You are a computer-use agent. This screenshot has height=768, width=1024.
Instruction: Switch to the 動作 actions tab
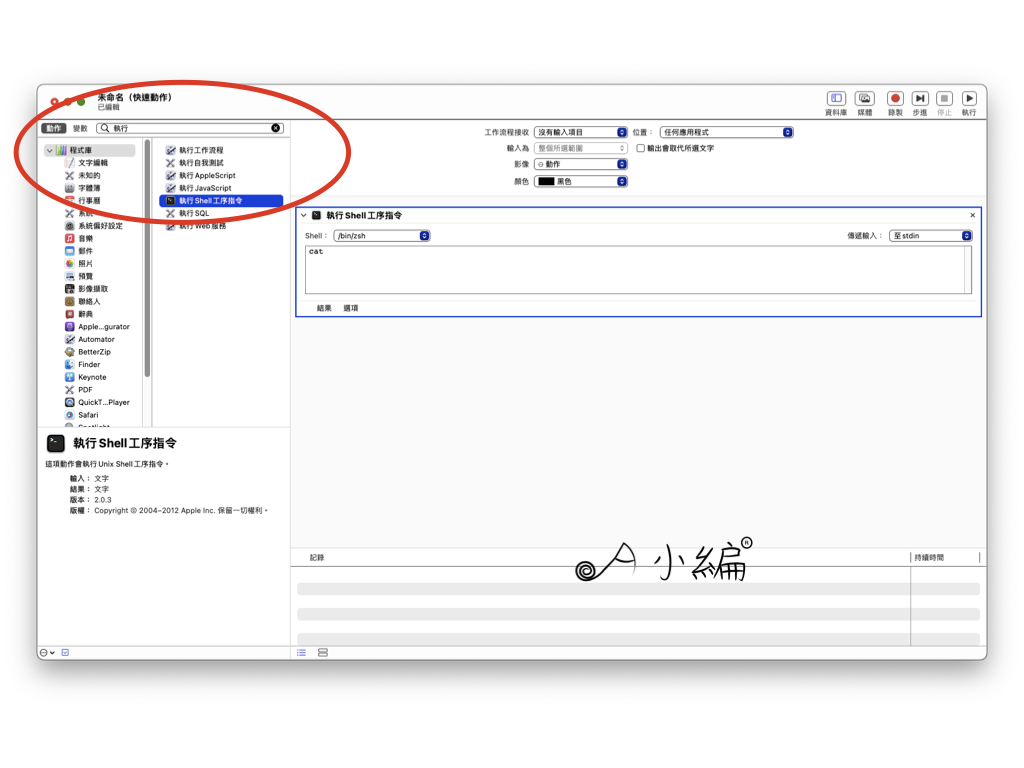coord(54,129)
